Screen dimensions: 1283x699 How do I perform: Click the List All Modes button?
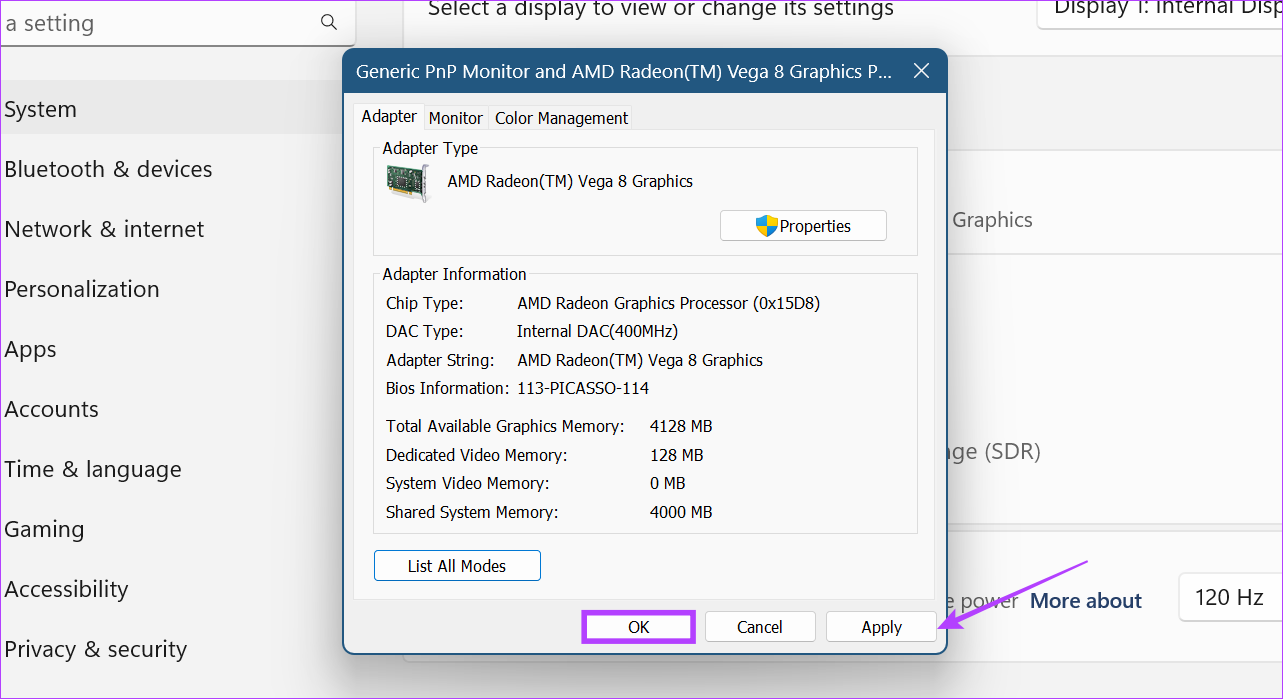point(457,566)
